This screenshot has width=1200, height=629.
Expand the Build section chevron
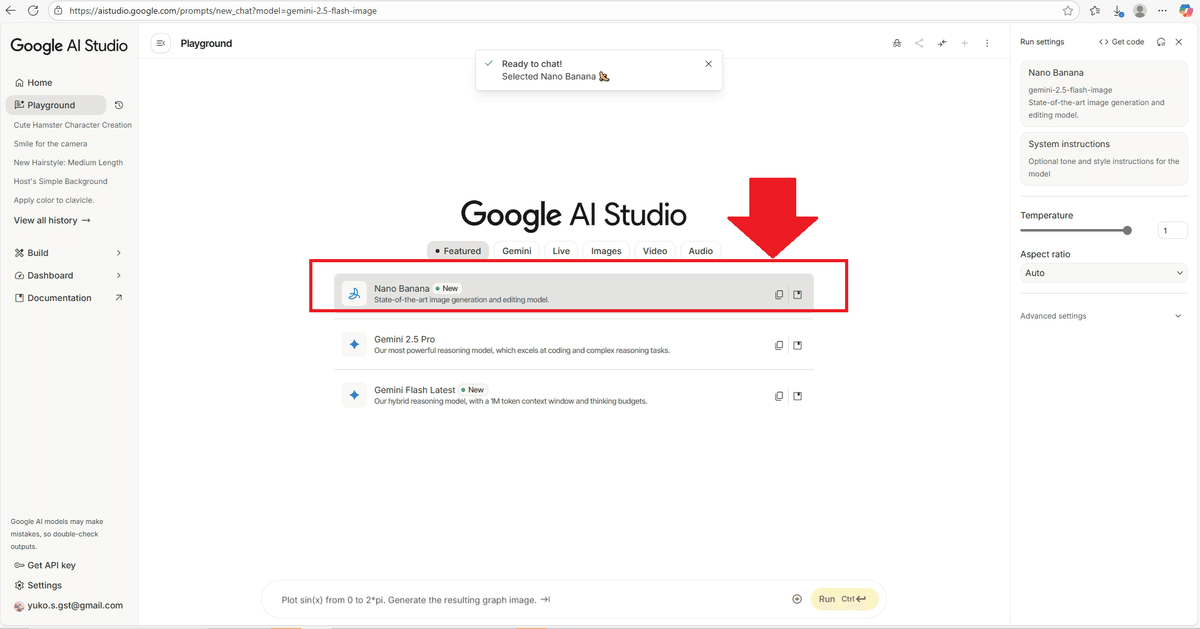119,253
